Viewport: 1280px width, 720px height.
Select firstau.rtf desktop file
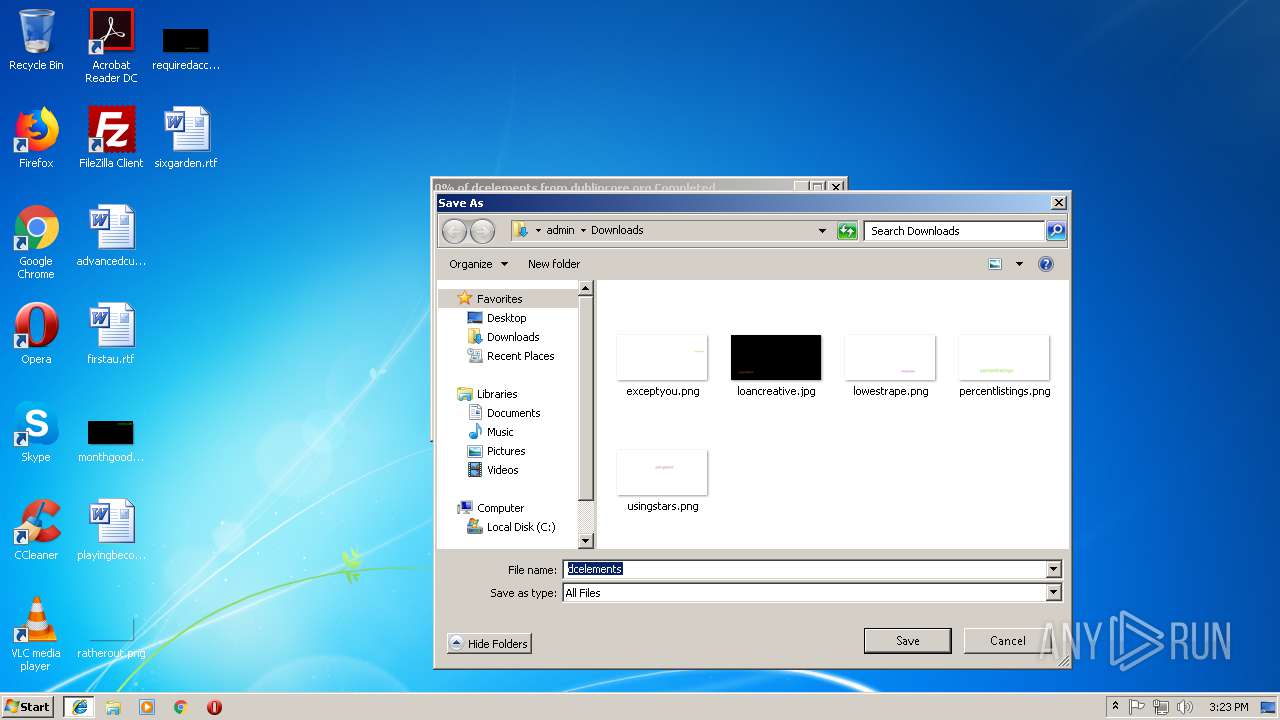tap(111, 334)
